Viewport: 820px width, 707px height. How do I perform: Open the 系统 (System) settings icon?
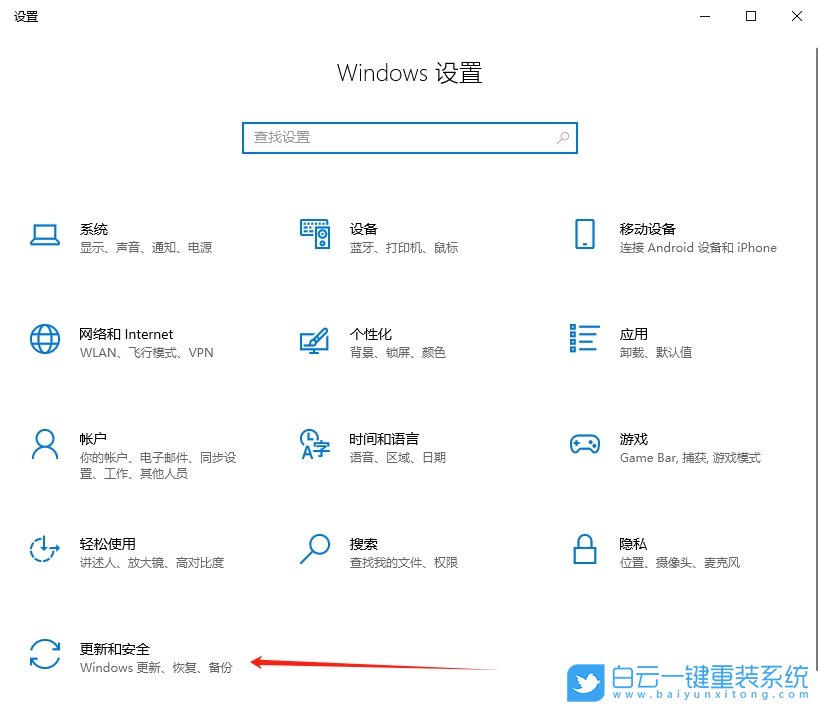coord(45,236)
